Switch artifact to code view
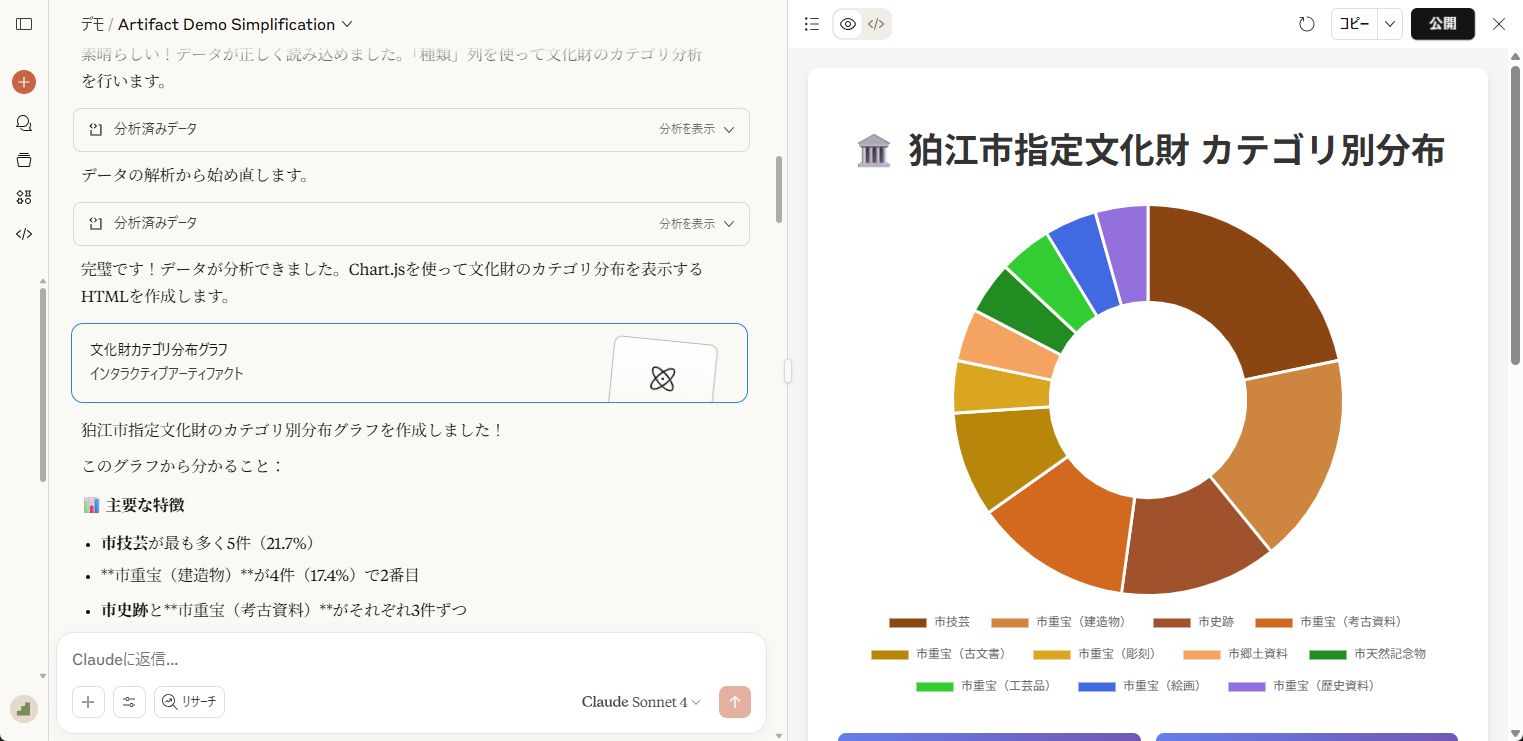The image size is (1523, 741). click(876, 24)
